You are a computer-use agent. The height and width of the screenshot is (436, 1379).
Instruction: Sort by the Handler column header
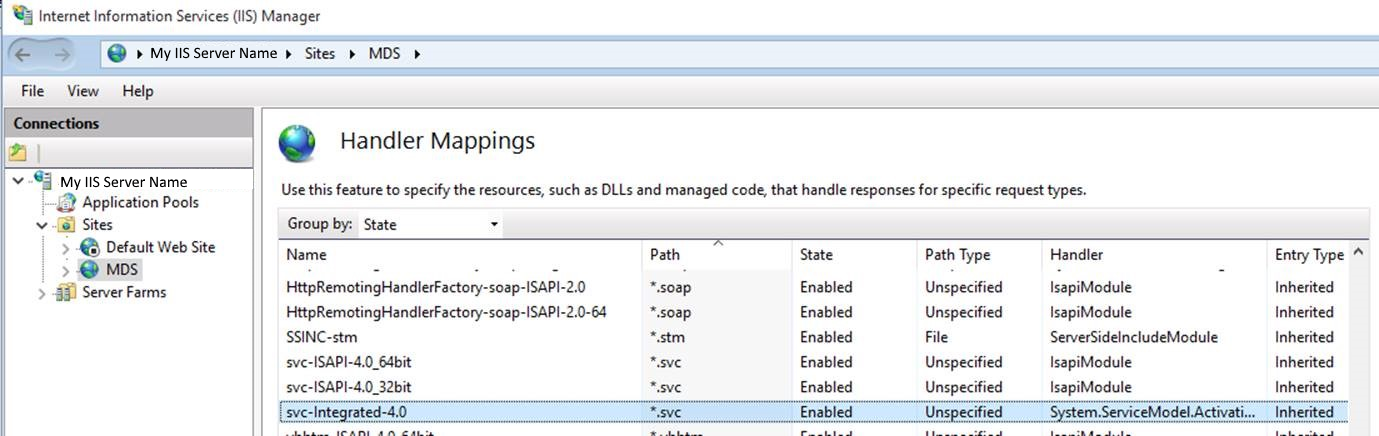click(1154, 255)
